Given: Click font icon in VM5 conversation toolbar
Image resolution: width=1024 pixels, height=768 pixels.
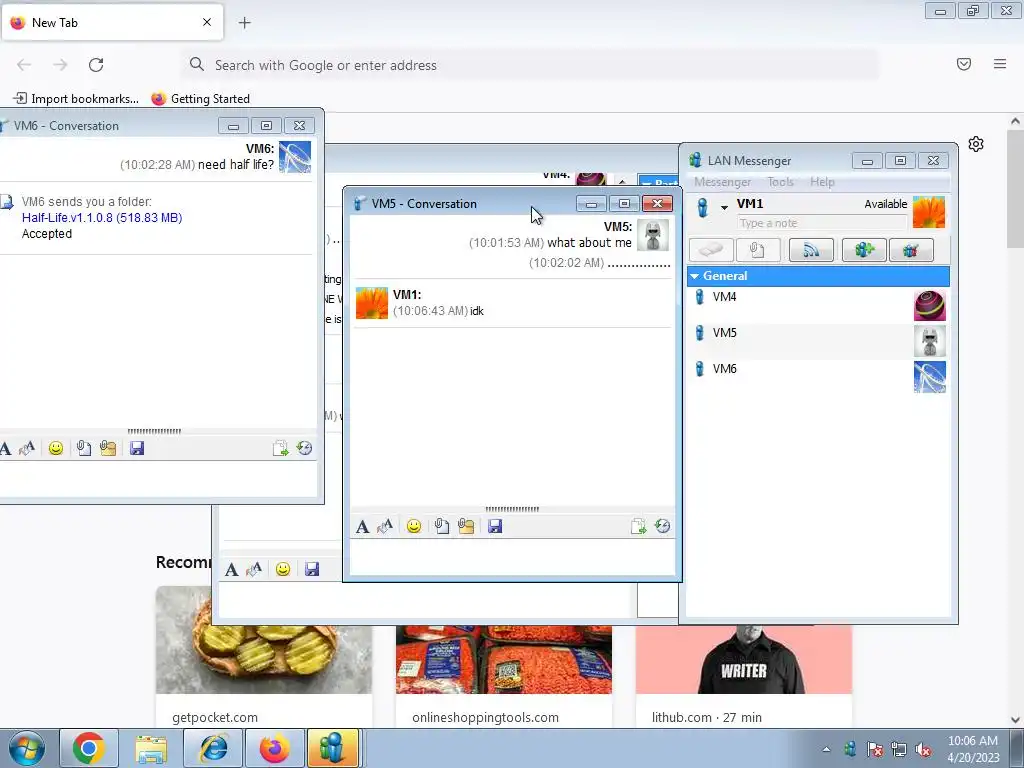Looking at the screenshot, I should coord(362,526).
